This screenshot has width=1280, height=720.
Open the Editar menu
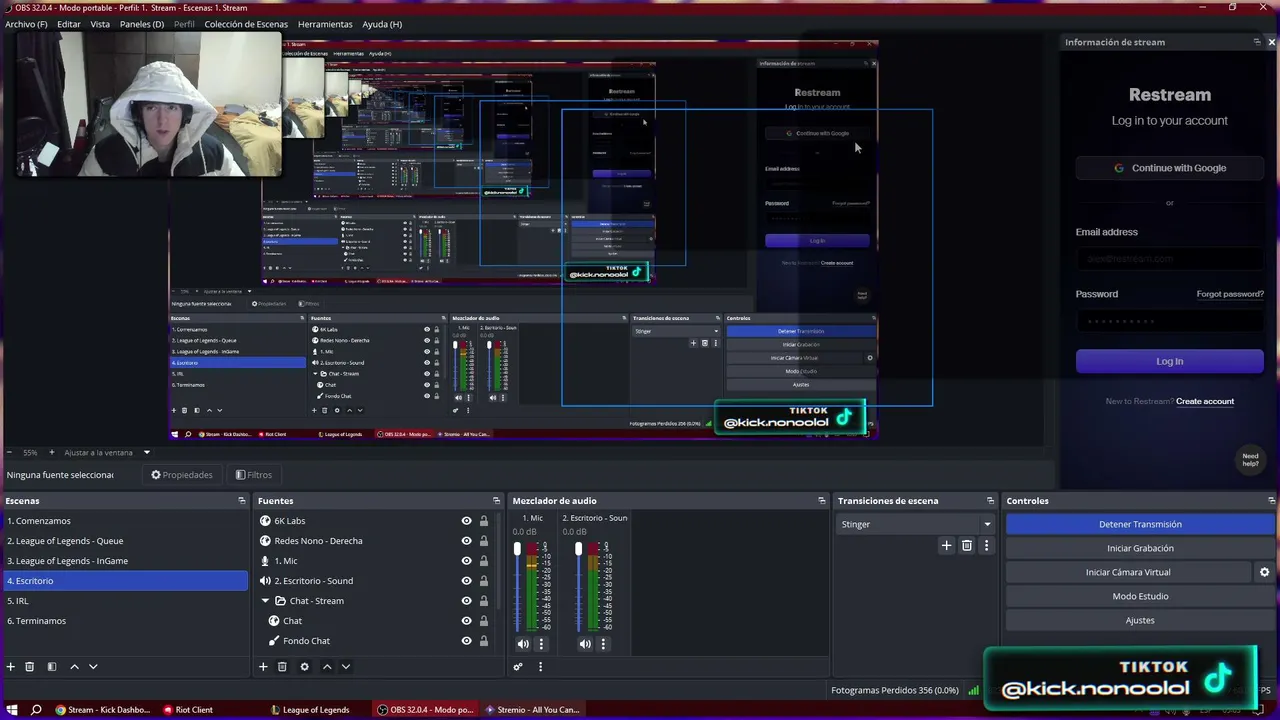pyautogui.click(x=69, y=24)
